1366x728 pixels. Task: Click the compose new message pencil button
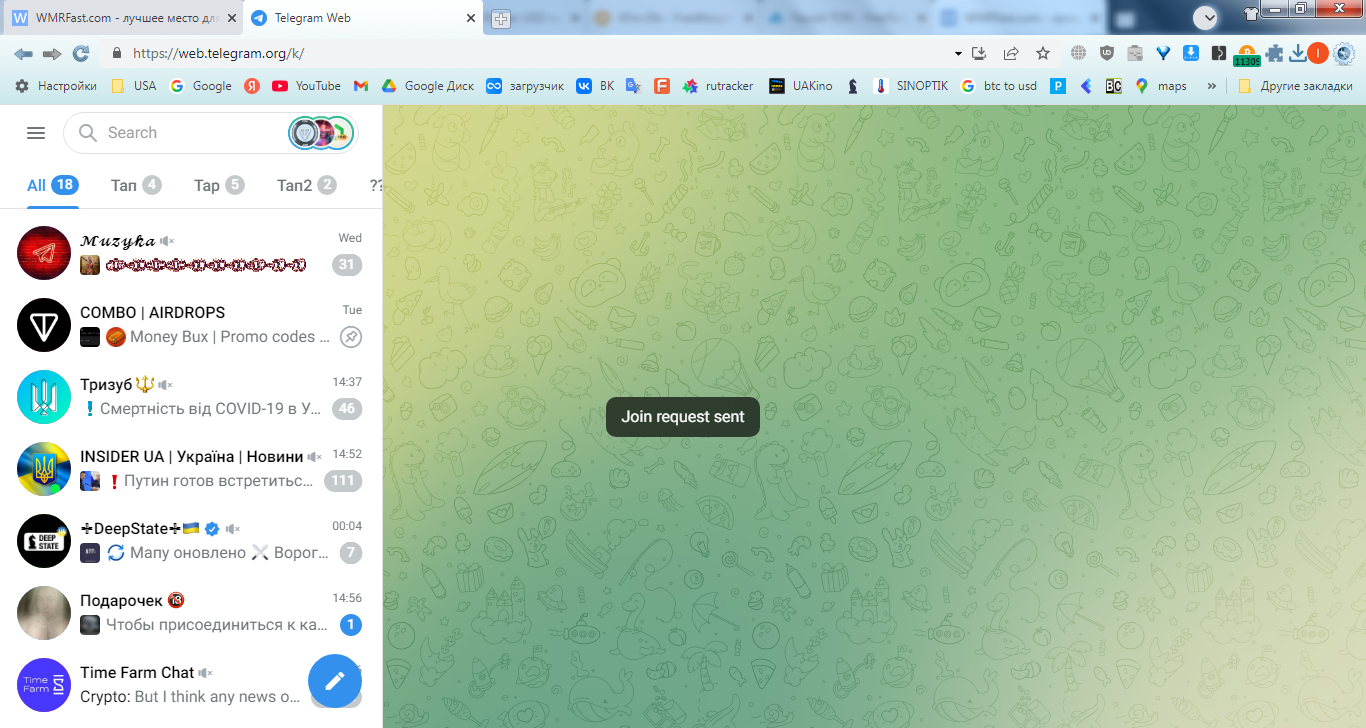tap(335, 680)
